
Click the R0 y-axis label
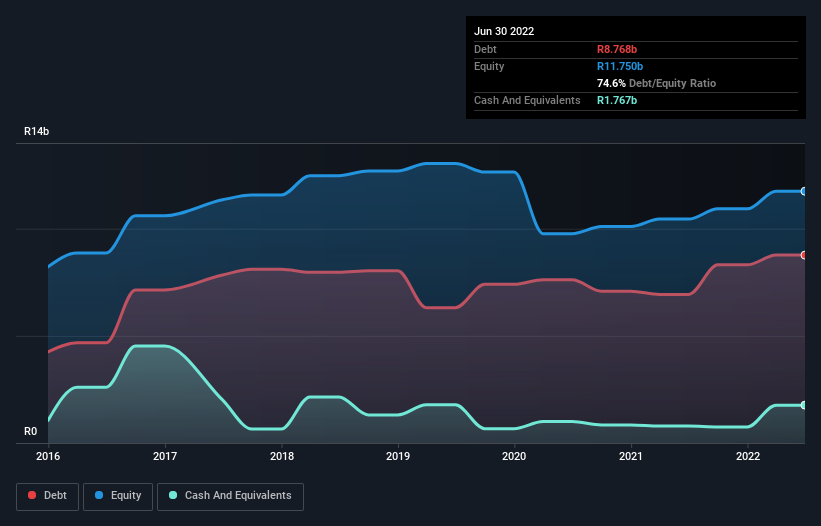pyautogui.click(x=30, y=431)
